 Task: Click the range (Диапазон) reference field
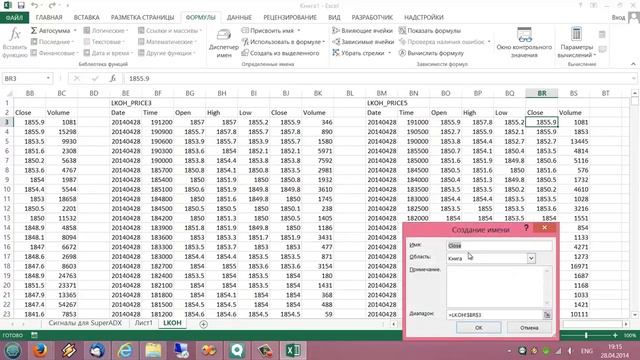coord(495,315)
